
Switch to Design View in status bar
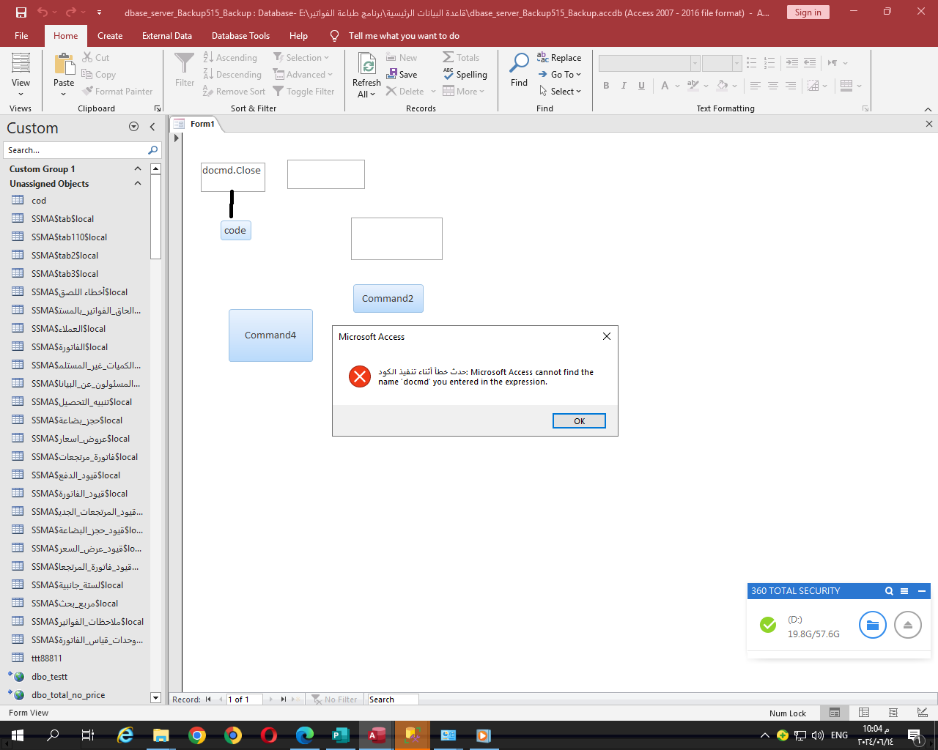(x=922, y=712)
